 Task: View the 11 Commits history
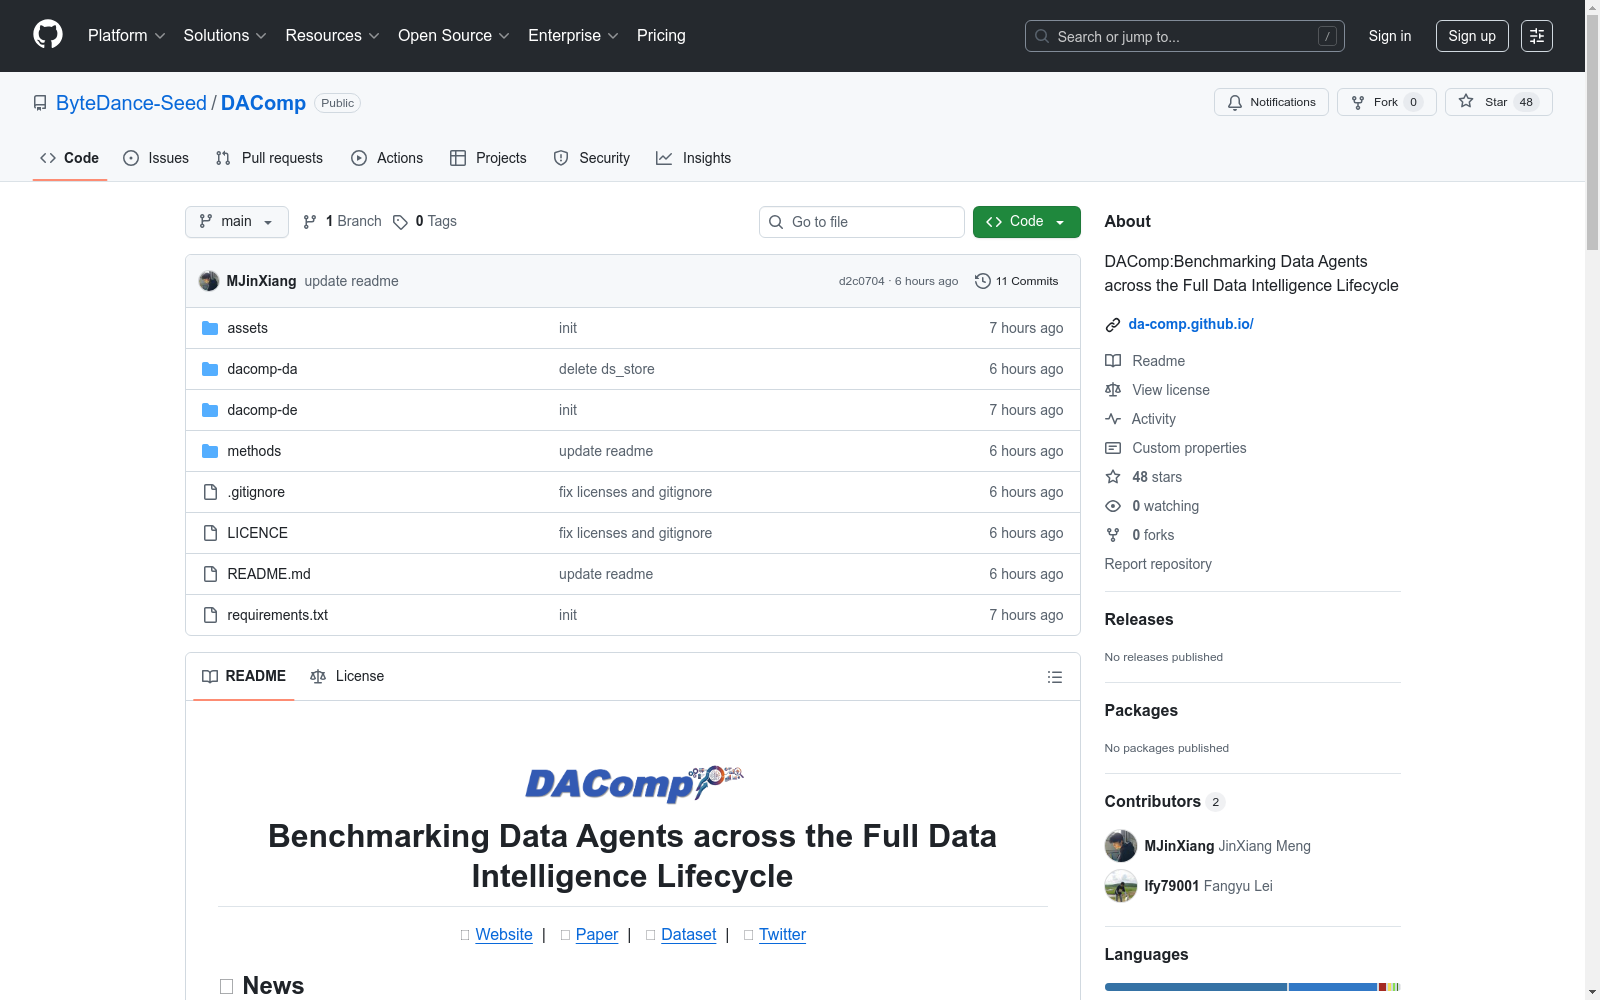(1016, 281)
